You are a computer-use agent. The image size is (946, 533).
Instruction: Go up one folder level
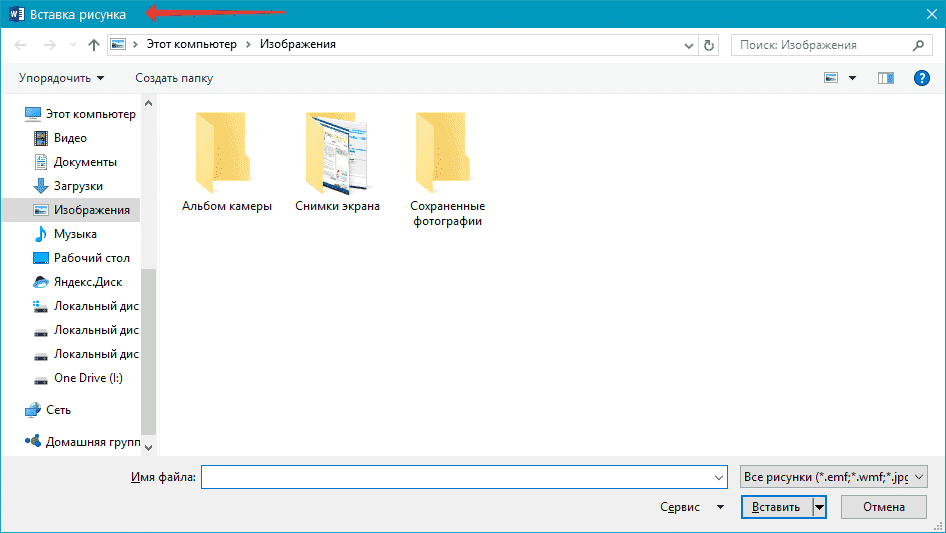(94, 45)
